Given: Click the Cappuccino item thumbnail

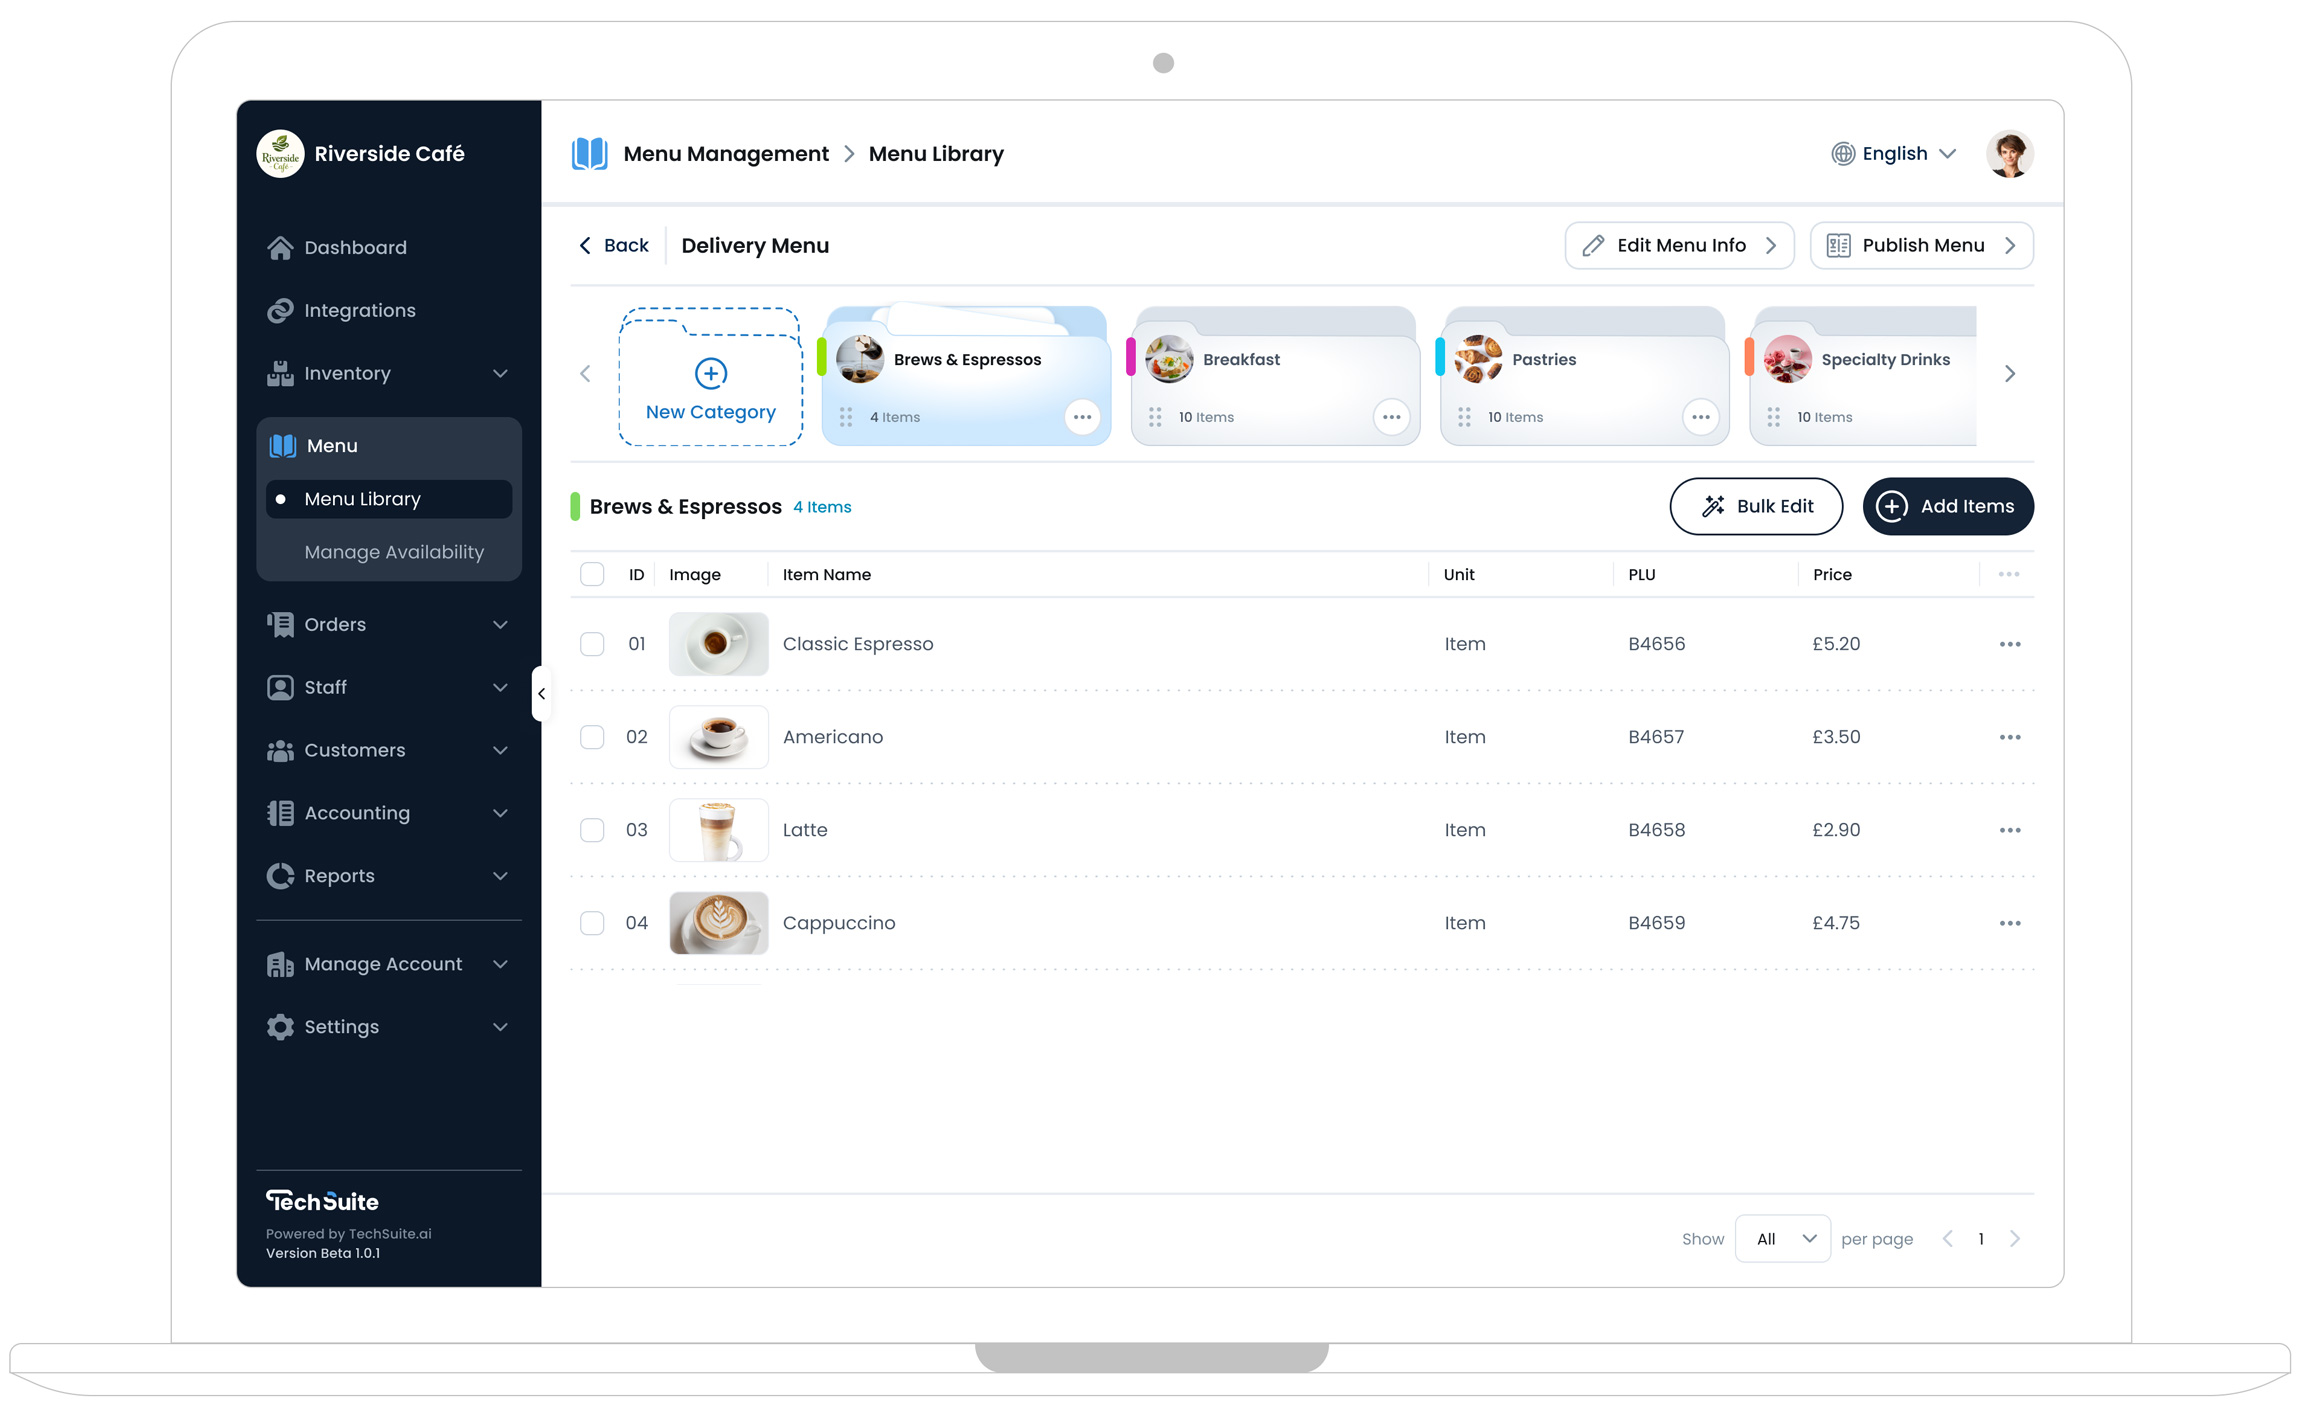Looking at the screenshot, I should [x=718, y=923].
